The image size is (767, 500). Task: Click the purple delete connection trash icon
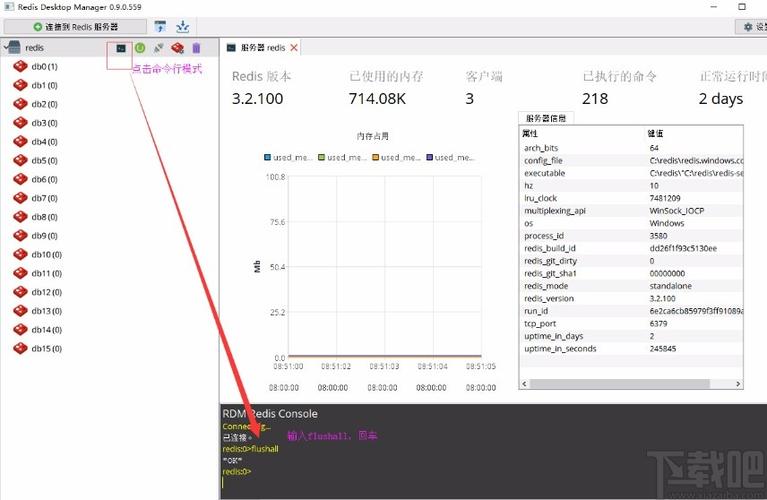click(x=196, y=47)
